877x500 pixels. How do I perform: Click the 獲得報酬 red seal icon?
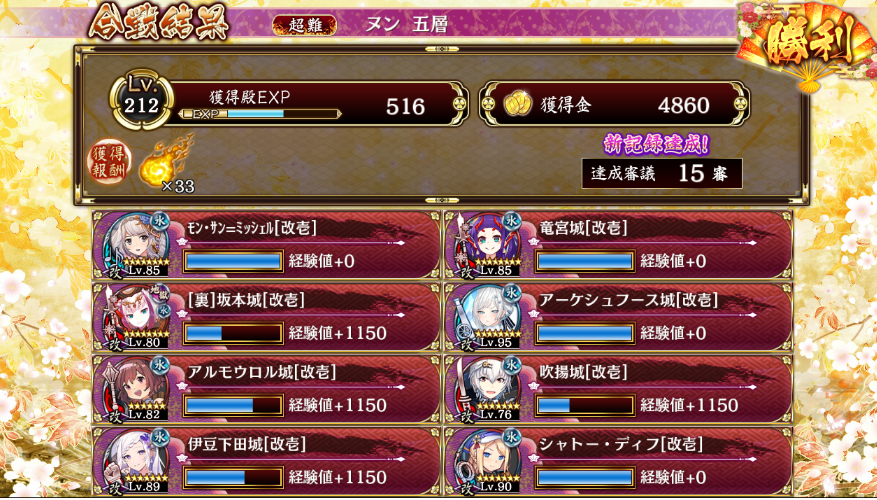click(110, 162)
